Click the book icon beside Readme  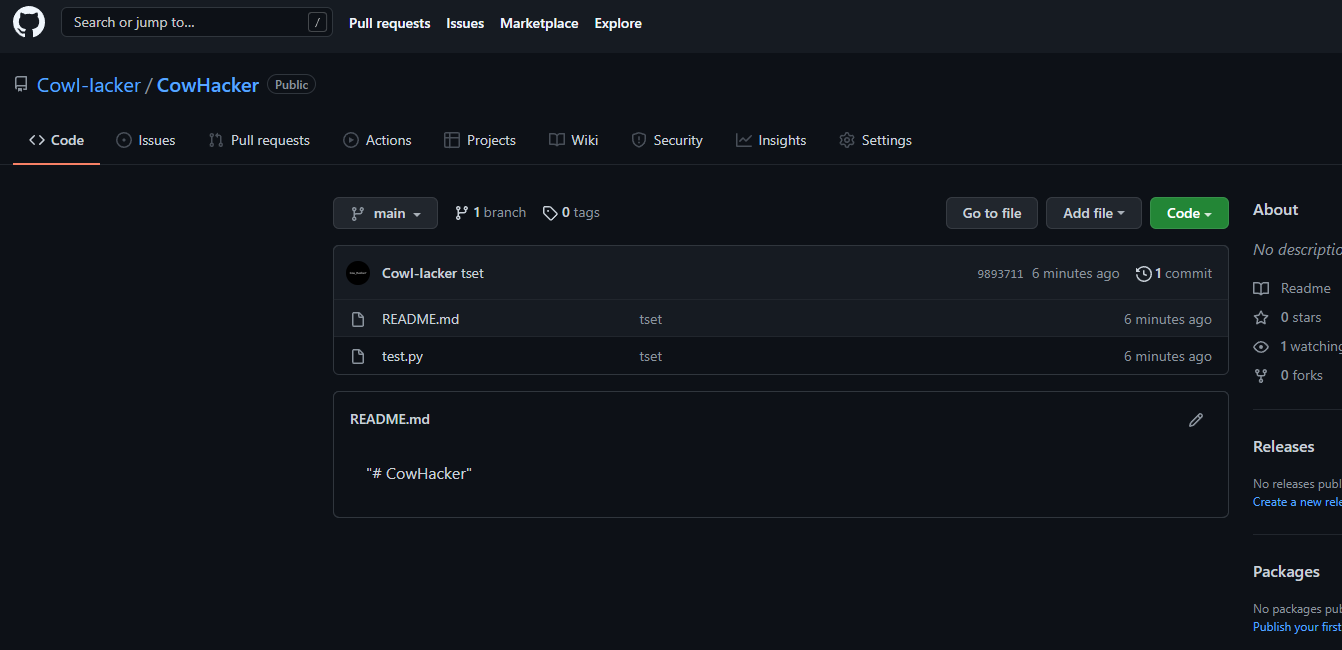pos(1261,288)
